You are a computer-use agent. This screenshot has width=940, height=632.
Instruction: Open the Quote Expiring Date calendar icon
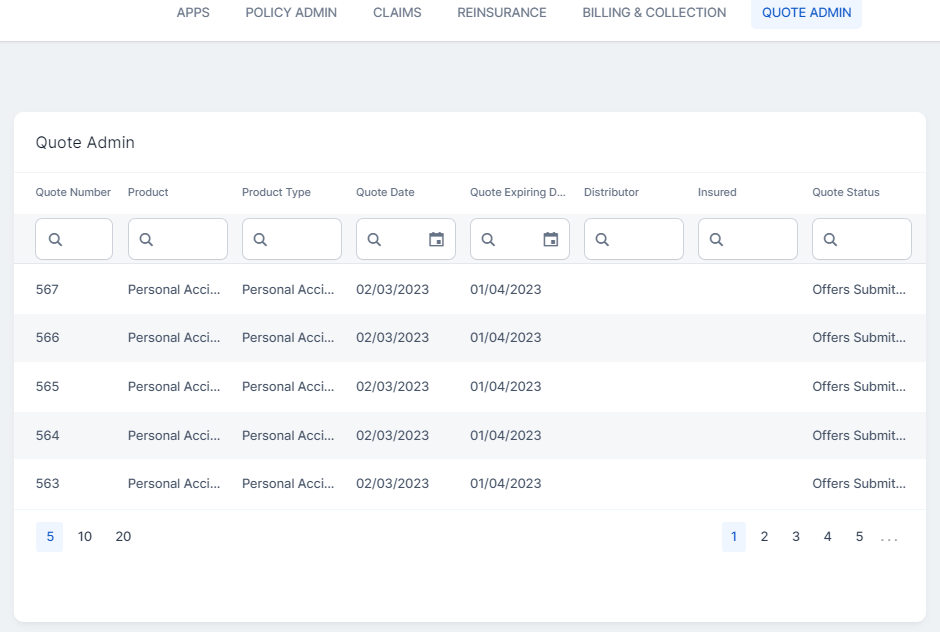click(x=550, y=239)
